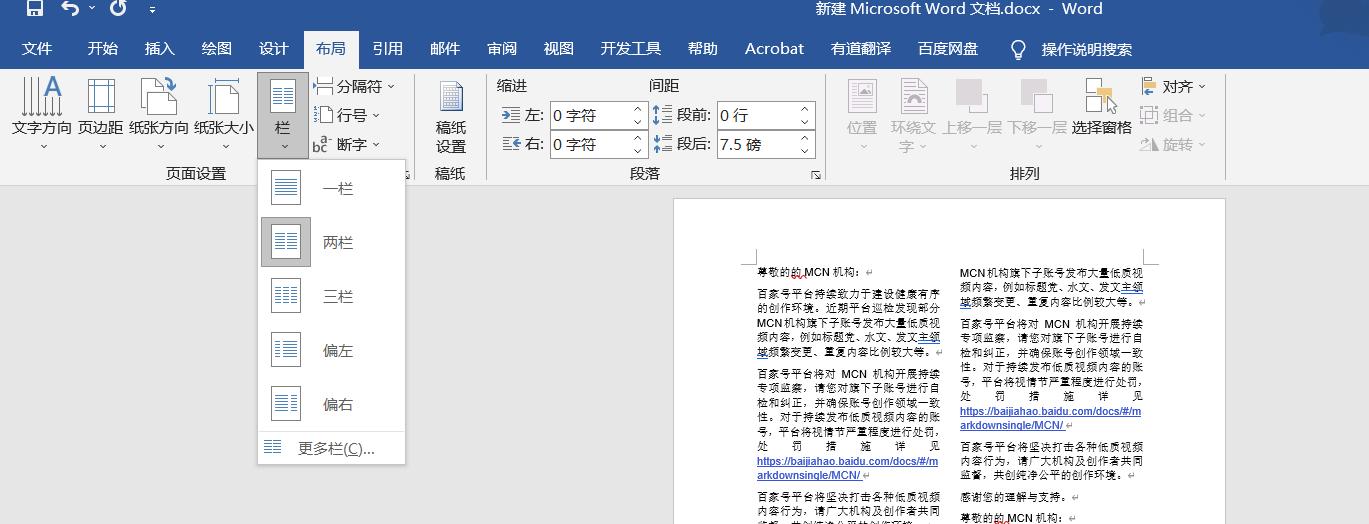
Task: Switch to the 百度网盘 tab
Action: click(x=947, y=49)
